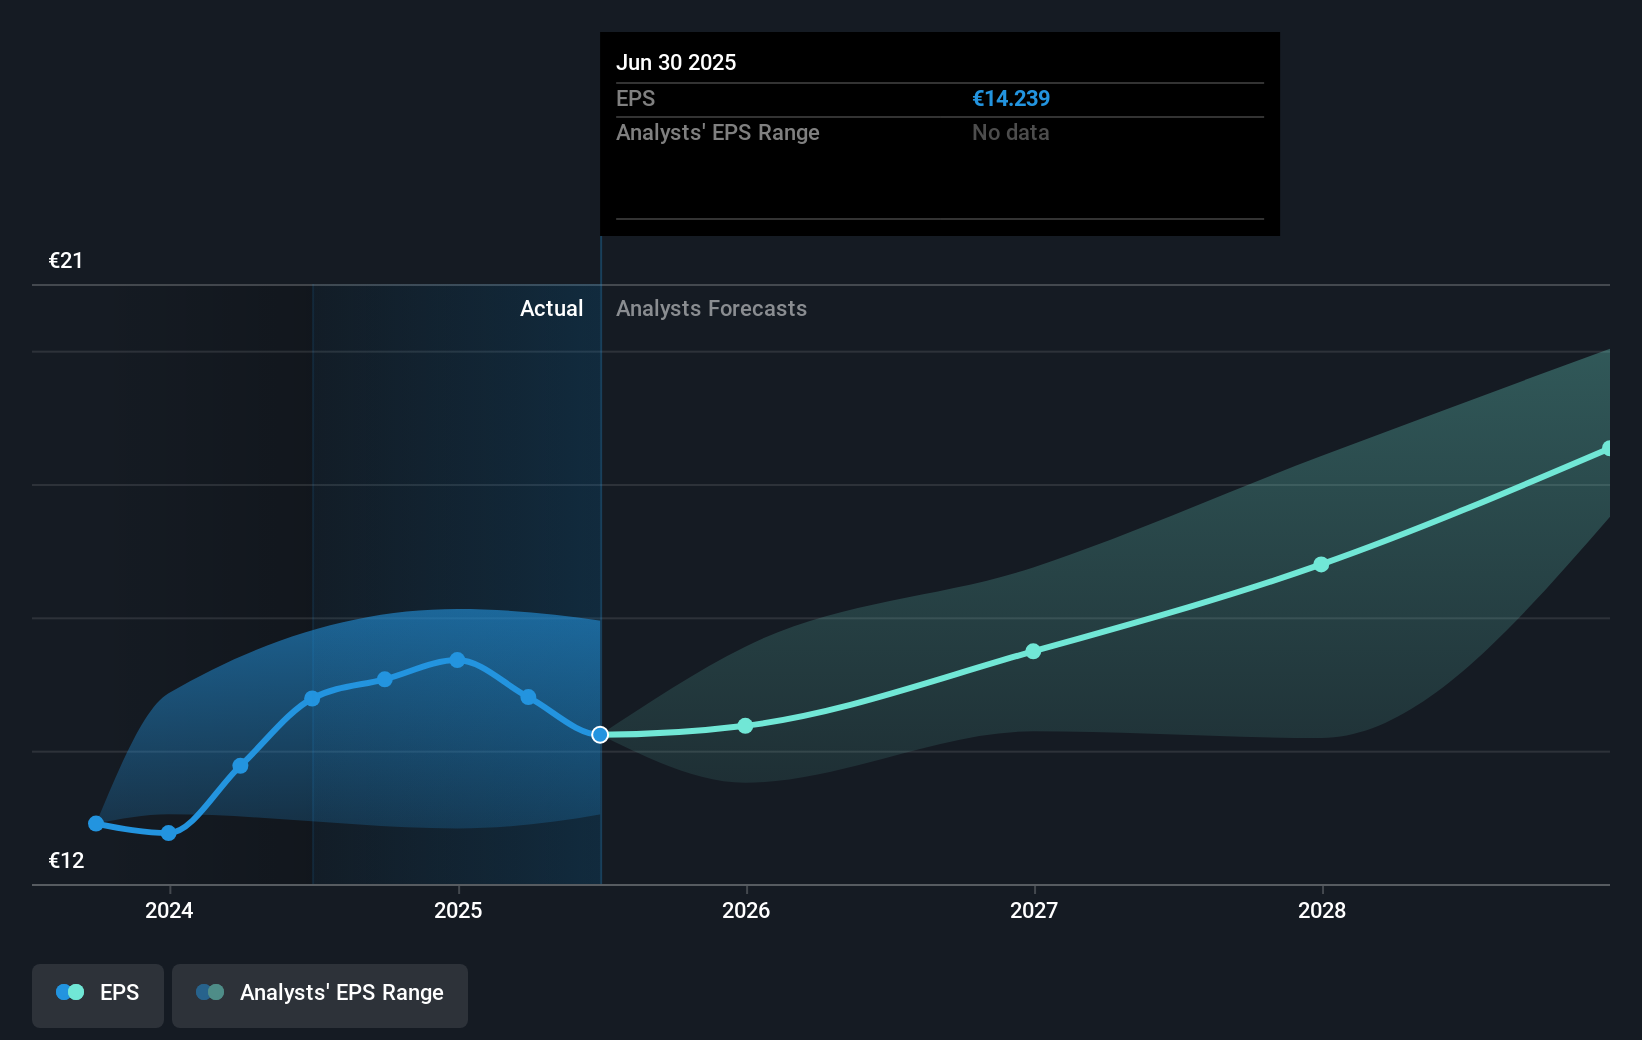Click the peak EPS point near 2025

click(457, 660)
